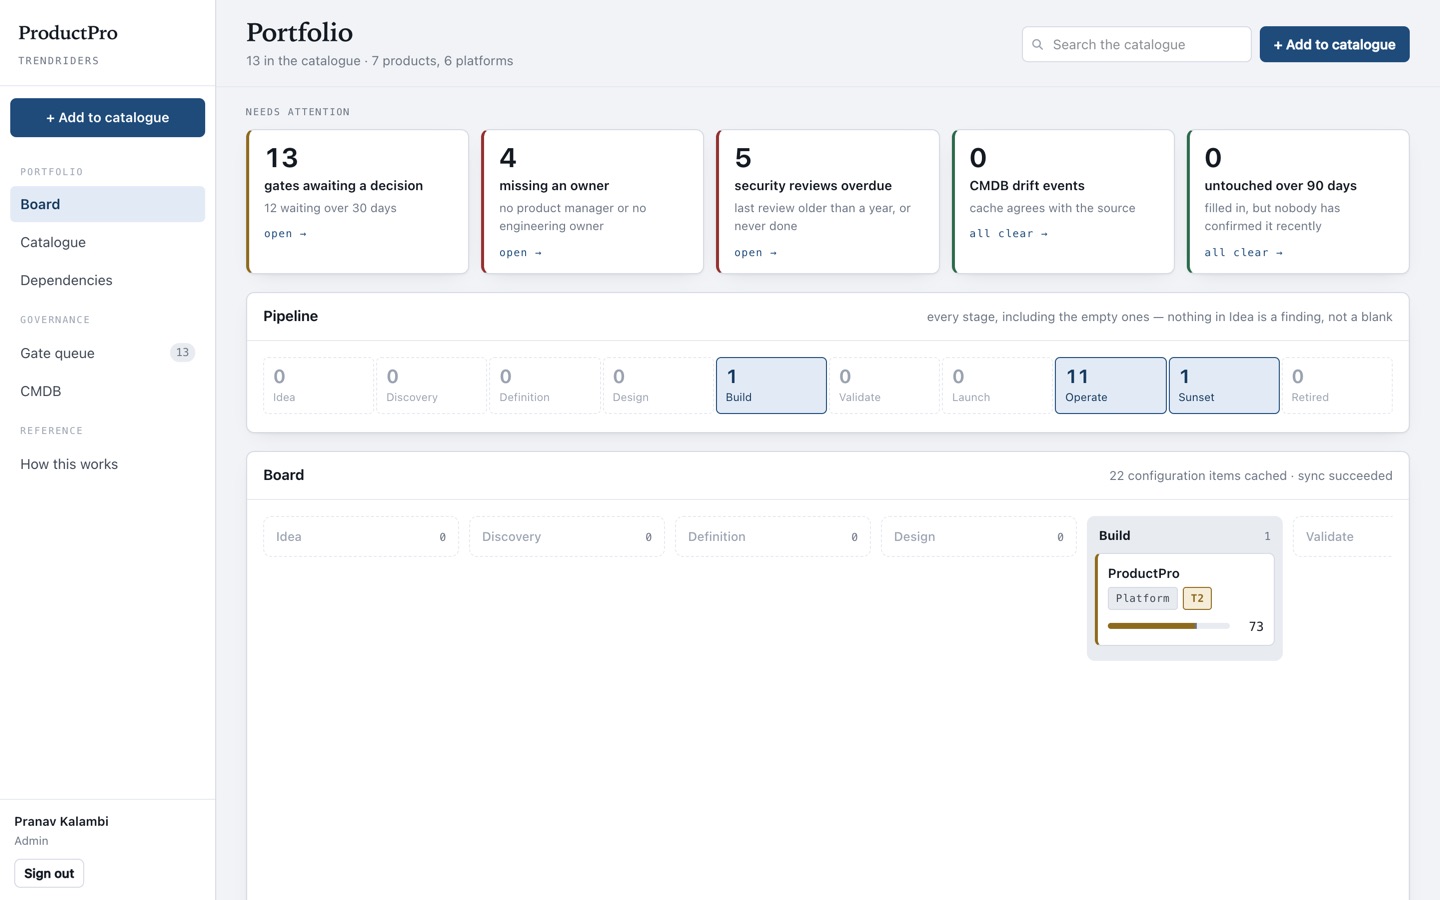The image size is (1440, 900).
Task: Select the Sunset pipeline stage
Action: (1224, 385)
